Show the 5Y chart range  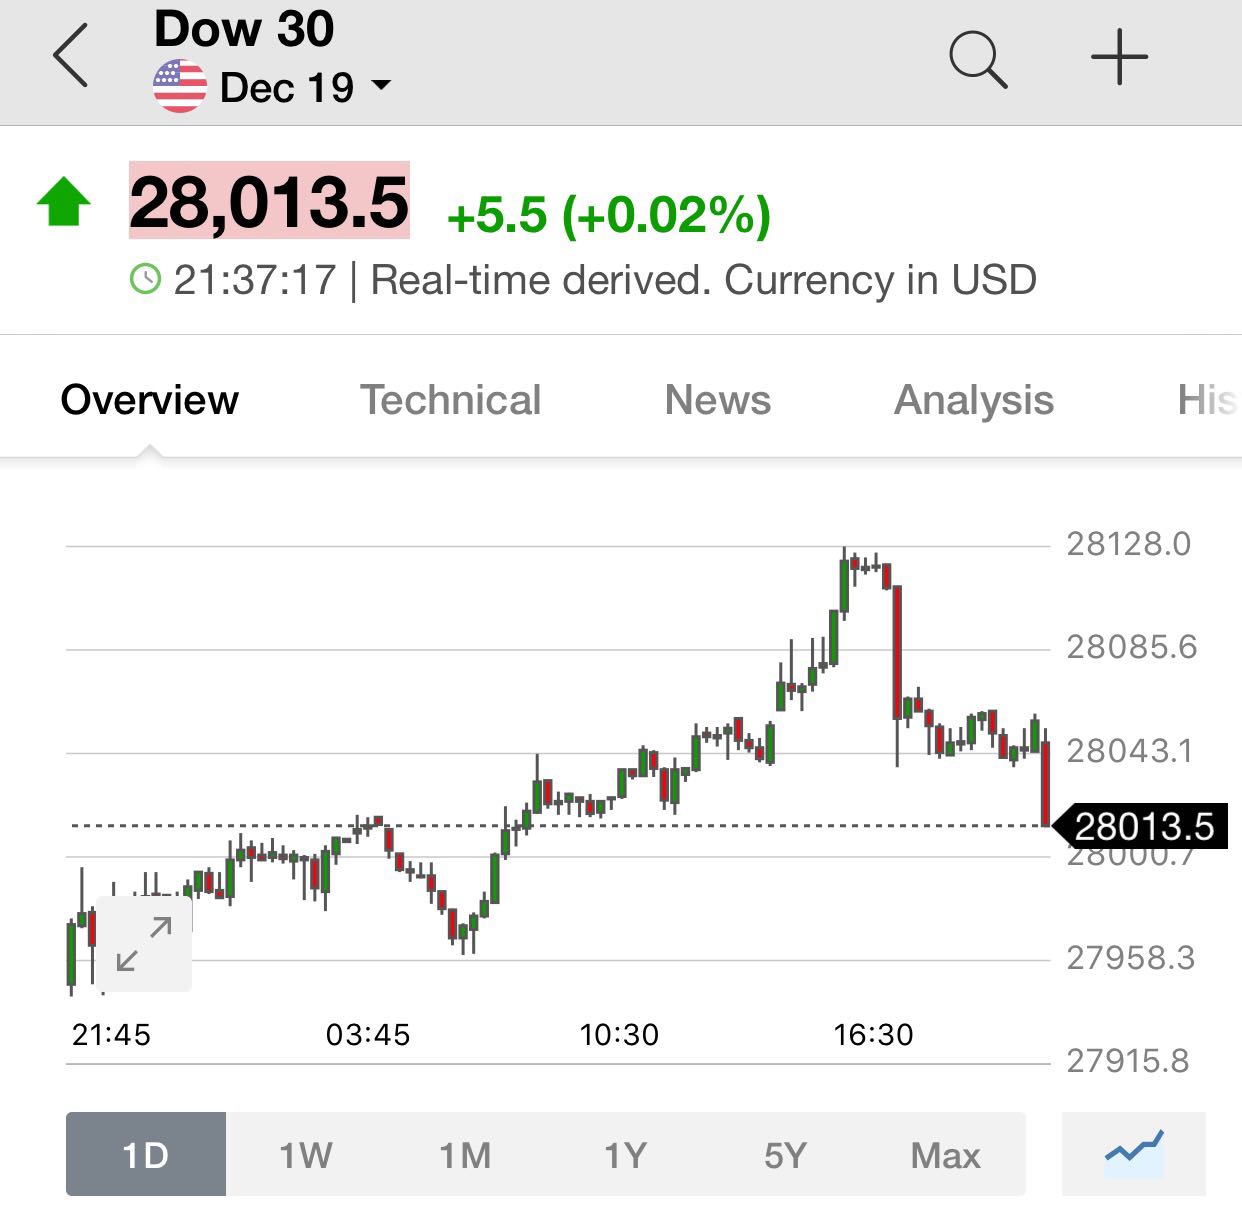[786, 1155]
